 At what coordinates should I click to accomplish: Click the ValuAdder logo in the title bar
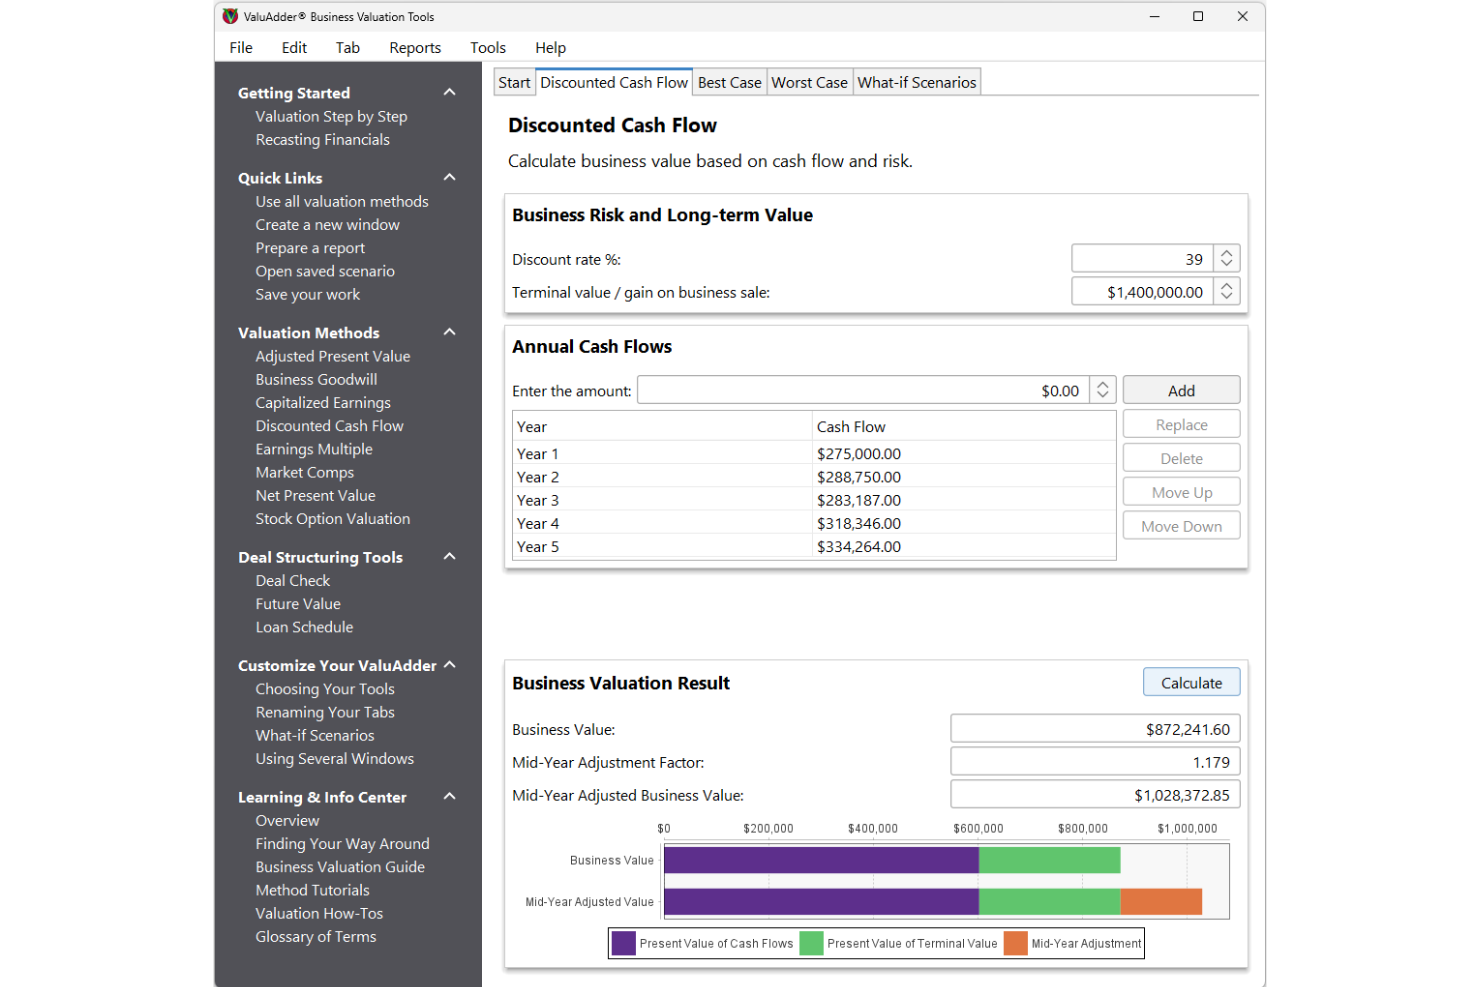(x=230, y=16)
